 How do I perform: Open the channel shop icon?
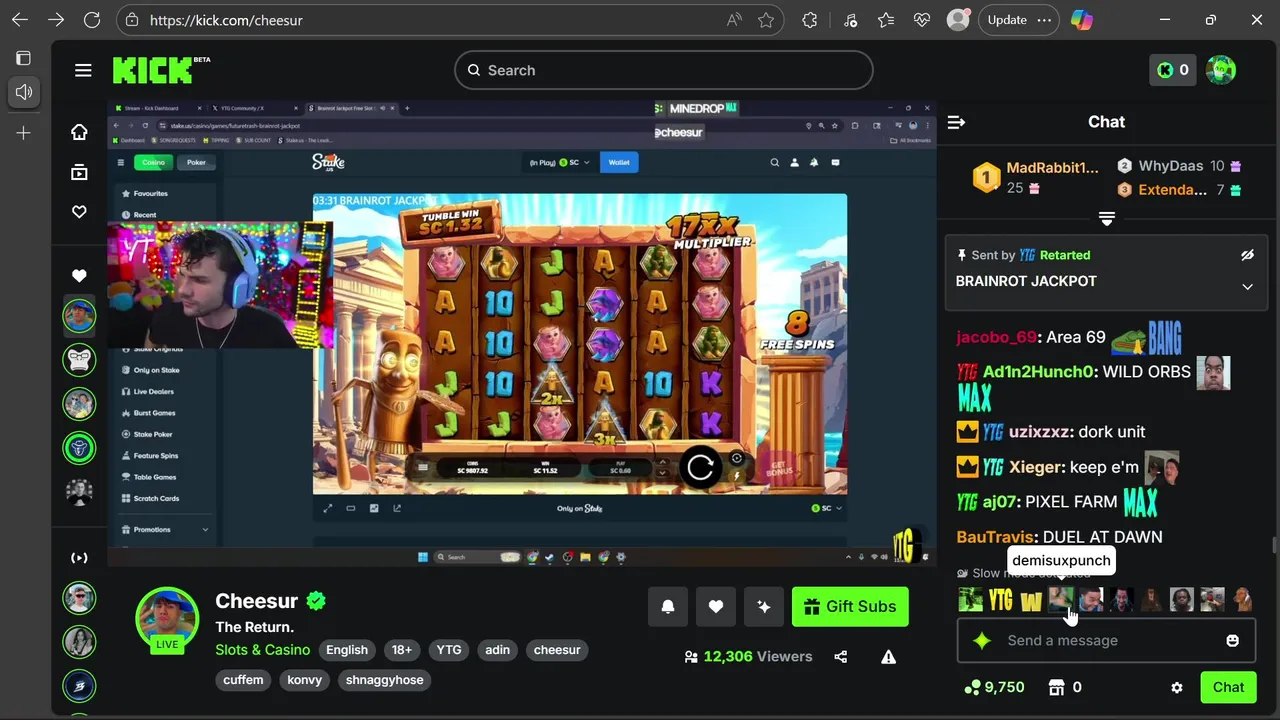click(1056, 687)
